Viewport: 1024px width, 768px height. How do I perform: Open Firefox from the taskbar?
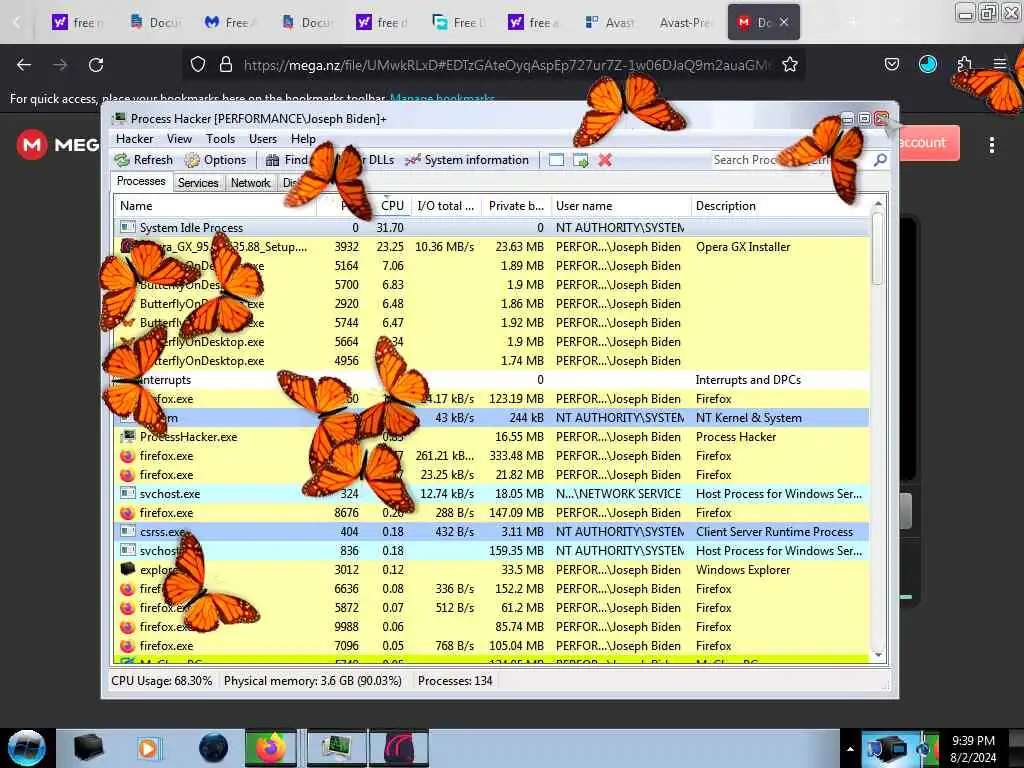pos(270,748)
